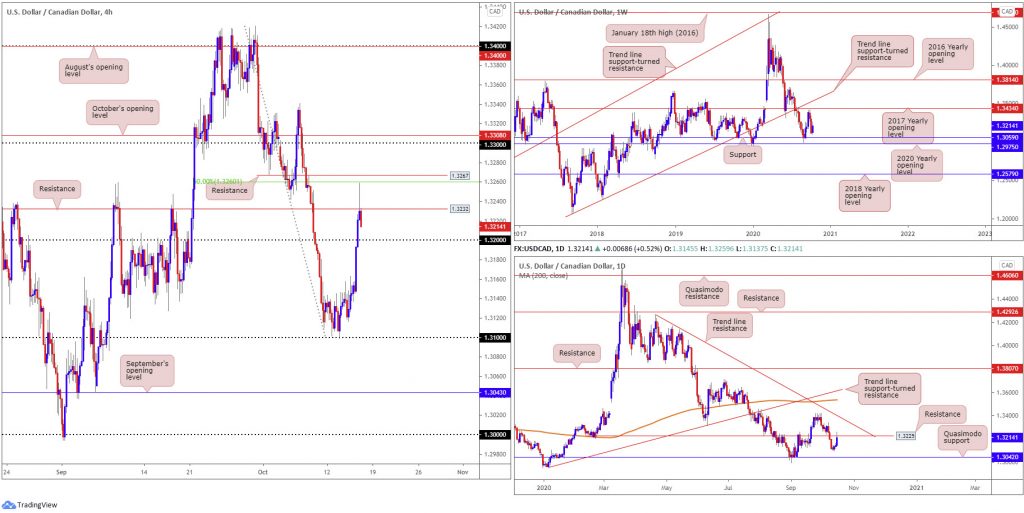The image size is (1024, 513).
Task: Click the 1.3225 price label on daily chart
Action: pyautogui.click(x=904, y=435)
